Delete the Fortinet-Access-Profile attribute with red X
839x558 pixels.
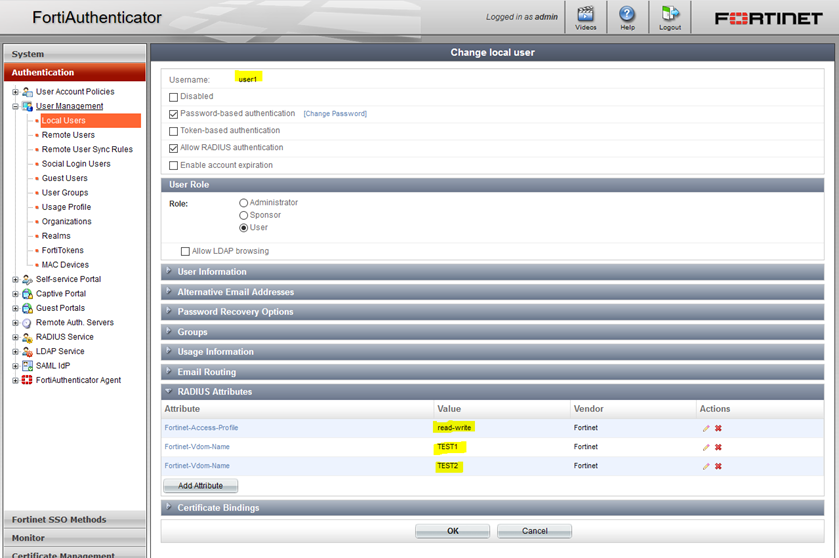click(718, 428)
